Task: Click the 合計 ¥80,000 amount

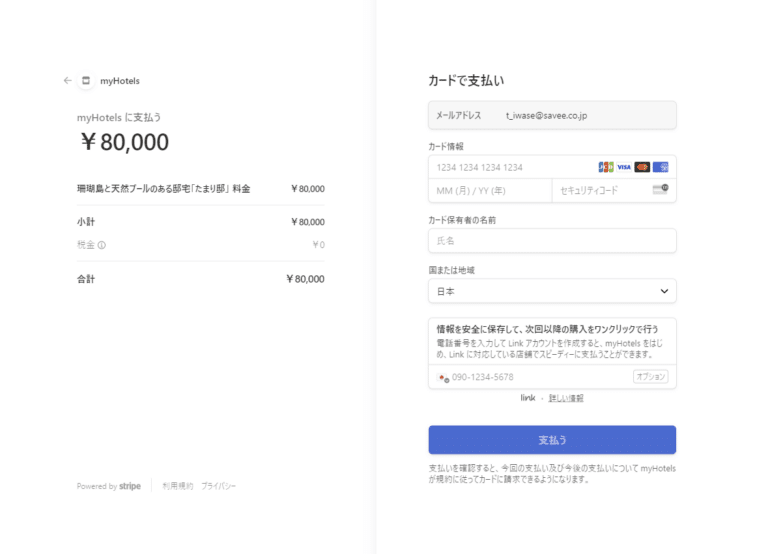Action: (305, 279)
